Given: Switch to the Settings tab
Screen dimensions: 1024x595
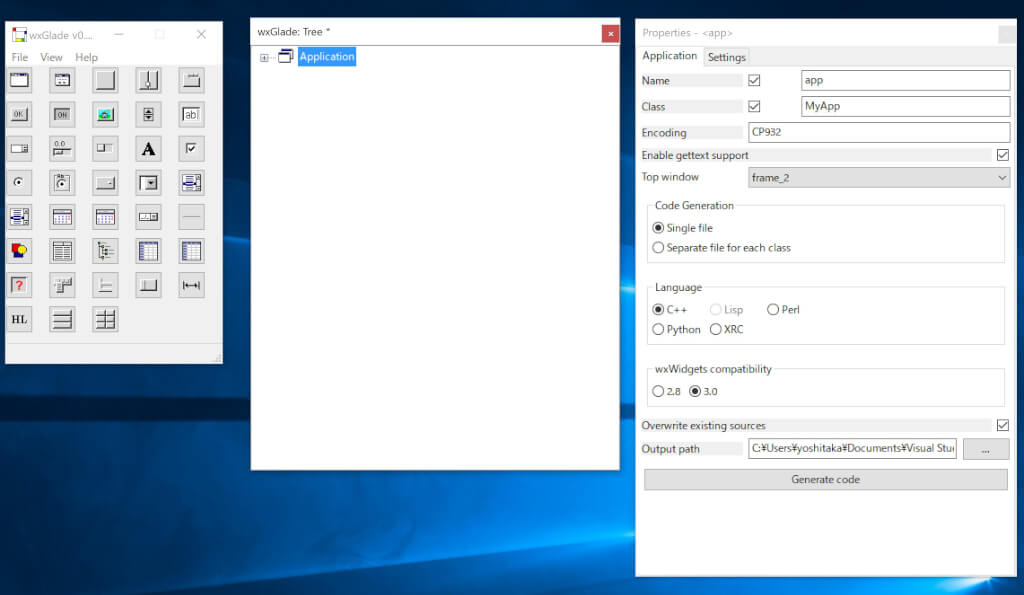Looking at the screenshot, I should (x=727, y=57).
